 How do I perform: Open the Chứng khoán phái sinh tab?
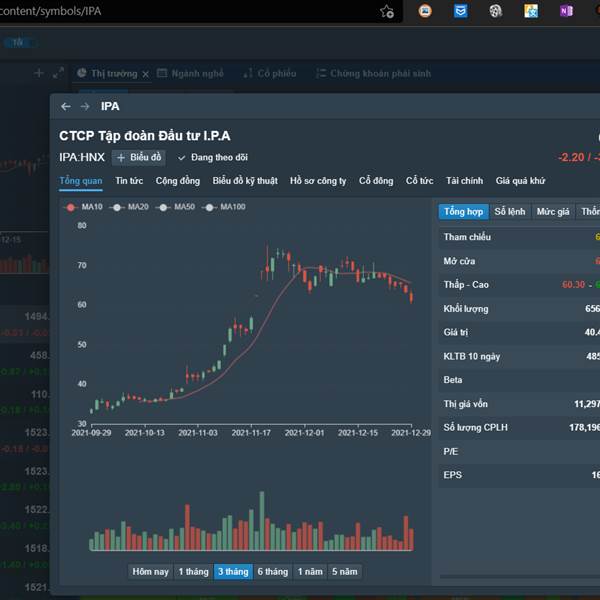coord(373,73)
